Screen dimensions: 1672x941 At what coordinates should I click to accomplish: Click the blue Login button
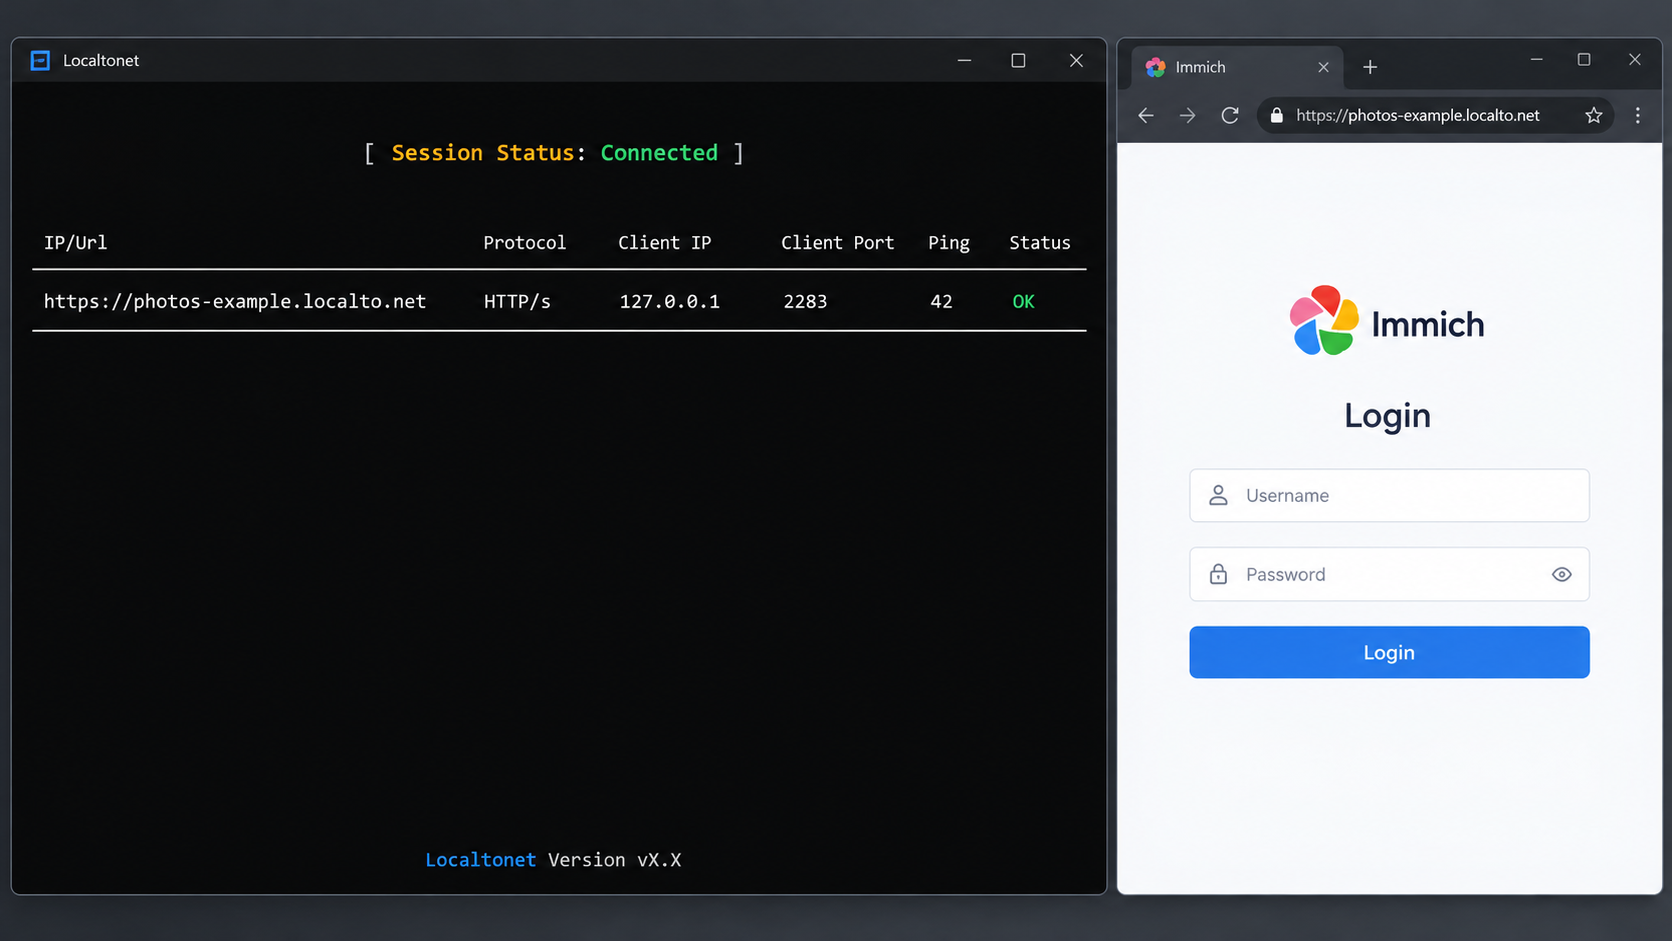pyautogui.click(x=1389, y=652)
